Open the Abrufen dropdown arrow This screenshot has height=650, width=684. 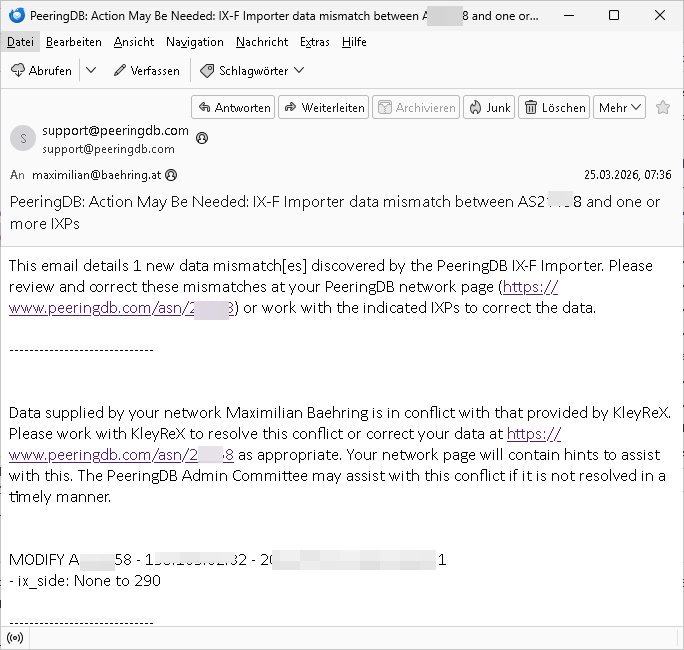[x=90, y=70]
